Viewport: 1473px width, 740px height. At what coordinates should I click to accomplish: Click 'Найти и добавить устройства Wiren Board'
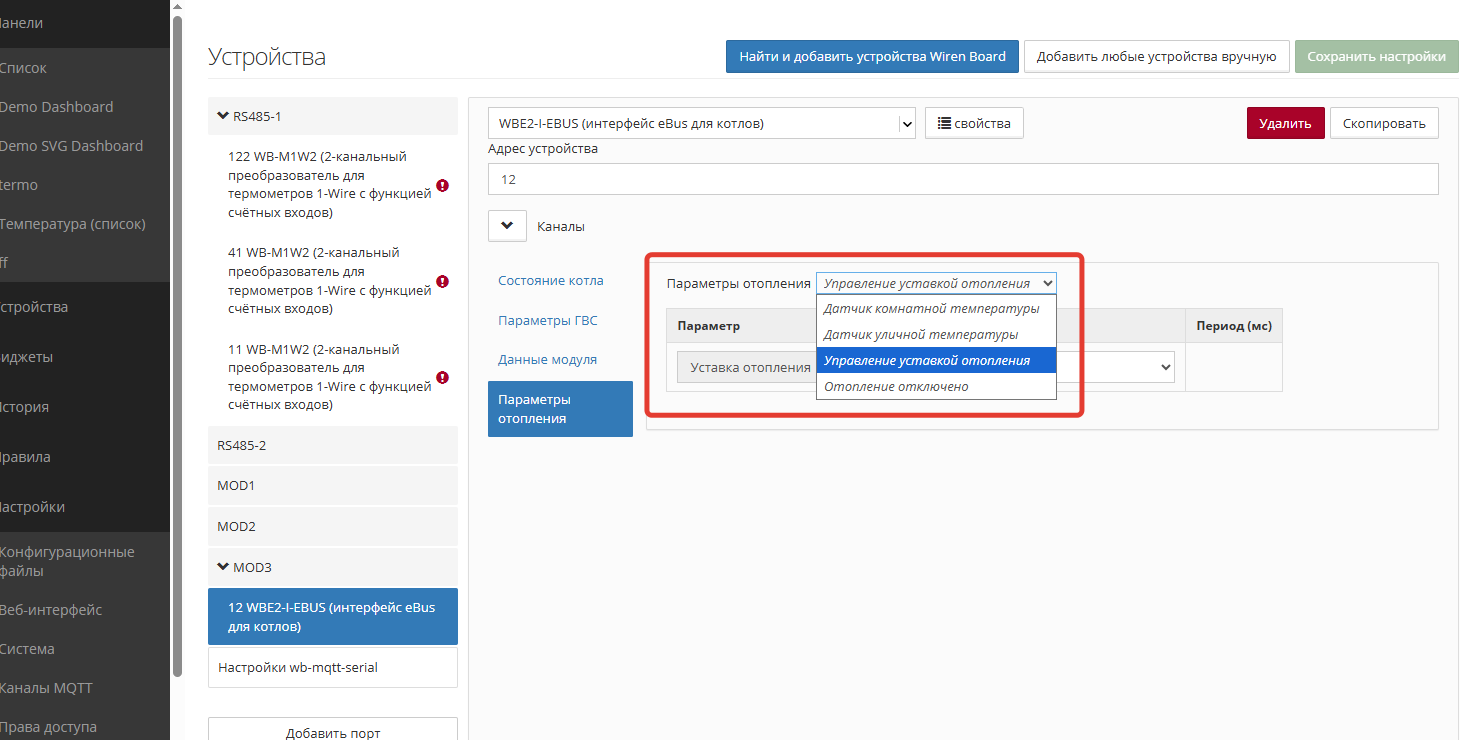point(872,57)
